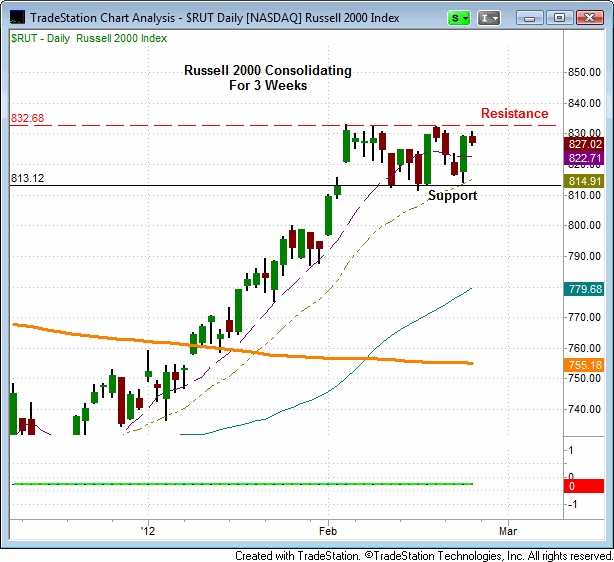This screenshot has width=614, height=562.
Task: Maximize the Chart Analysis window
Action: (x=559, y=18)
